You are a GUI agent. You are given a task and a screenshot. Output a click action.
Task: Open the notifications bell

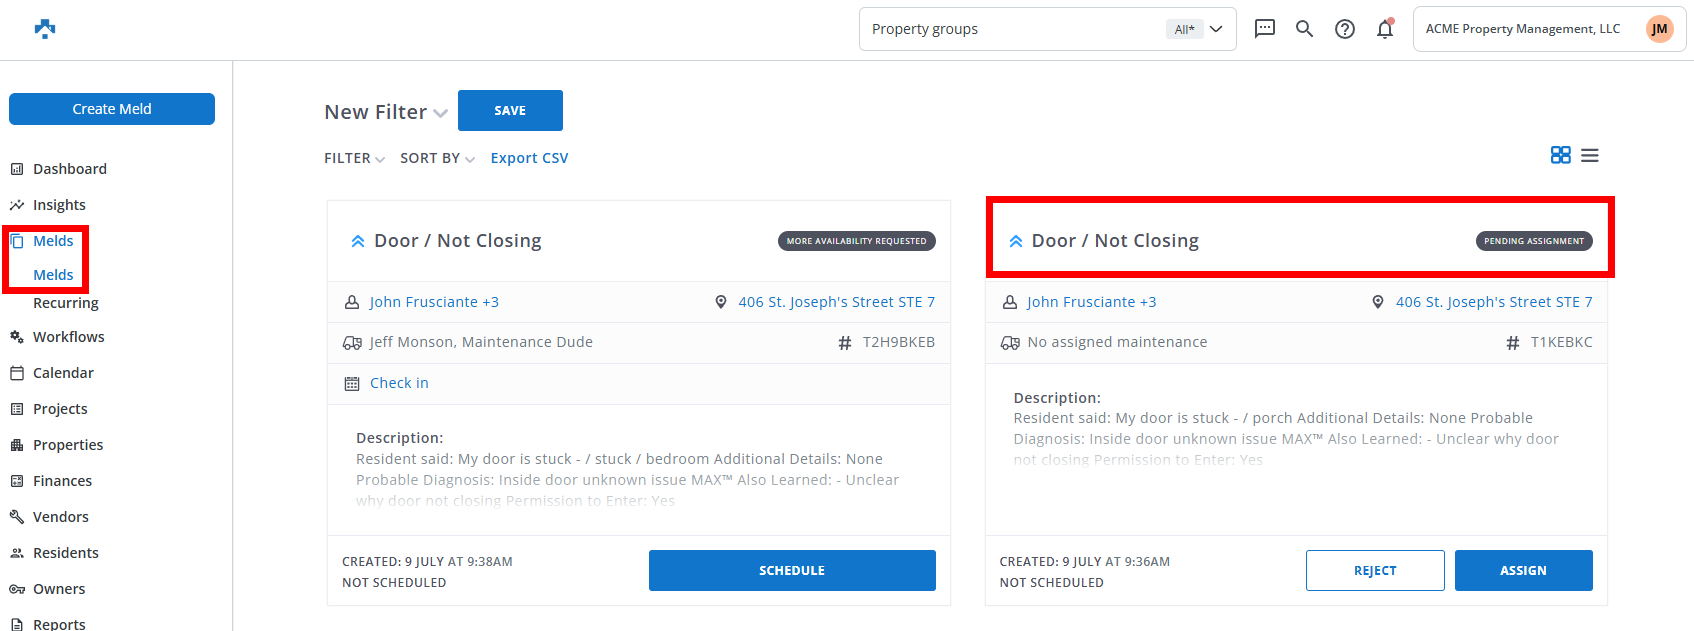click(1385, 29)
